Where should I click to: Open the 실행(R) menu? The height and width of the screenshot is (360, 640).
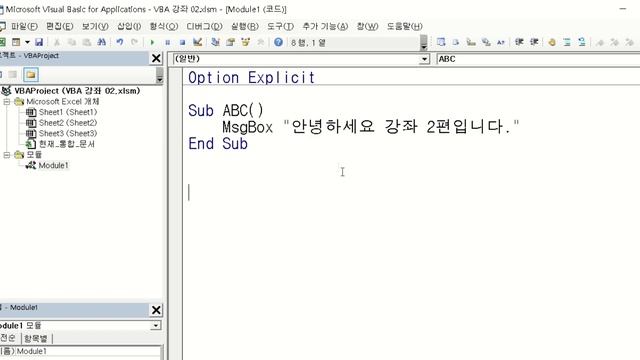pyautogui.click(x=245, y=26)
